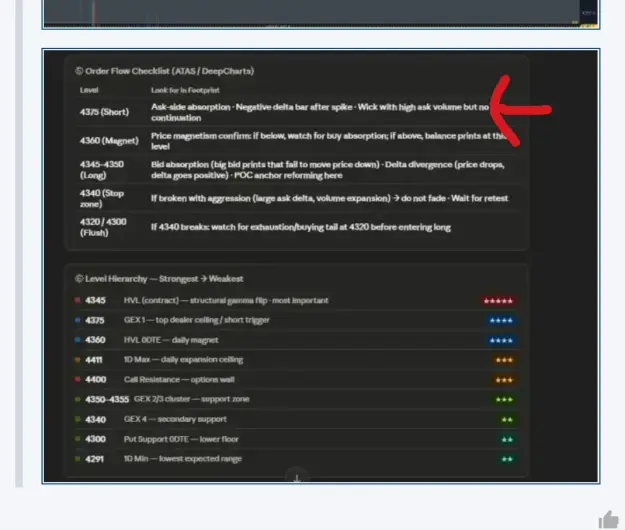Click 'Put Support 0DTE — lower floor' text
The width and height of the screenshot is (625, 530).
pos(181,439)
